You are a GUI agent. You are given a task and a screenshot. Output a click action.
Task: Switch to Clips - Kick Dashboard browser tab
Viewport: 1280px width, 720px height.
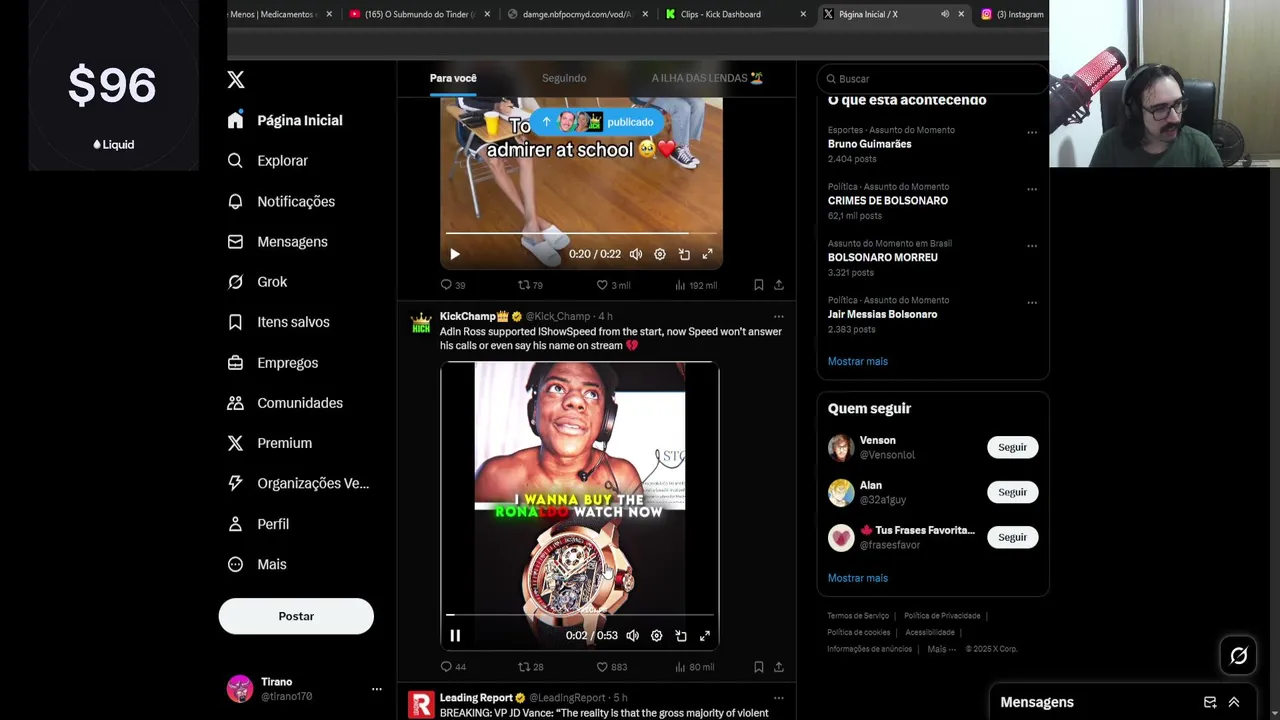coord(733,14)
